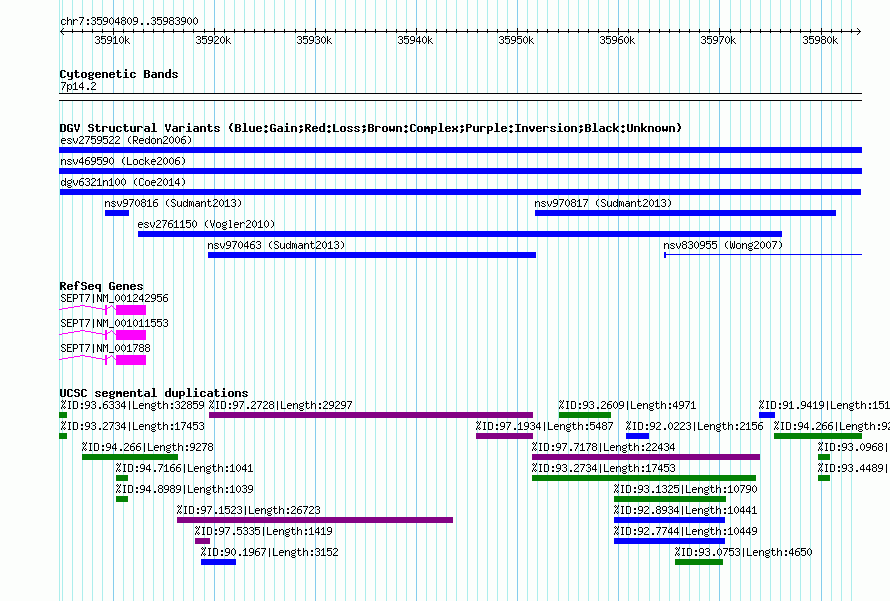The height and width of the screenshot is (601, 890).
Task: Select the Cytogenetic Bands track title
Action: (x=119, y=74)
